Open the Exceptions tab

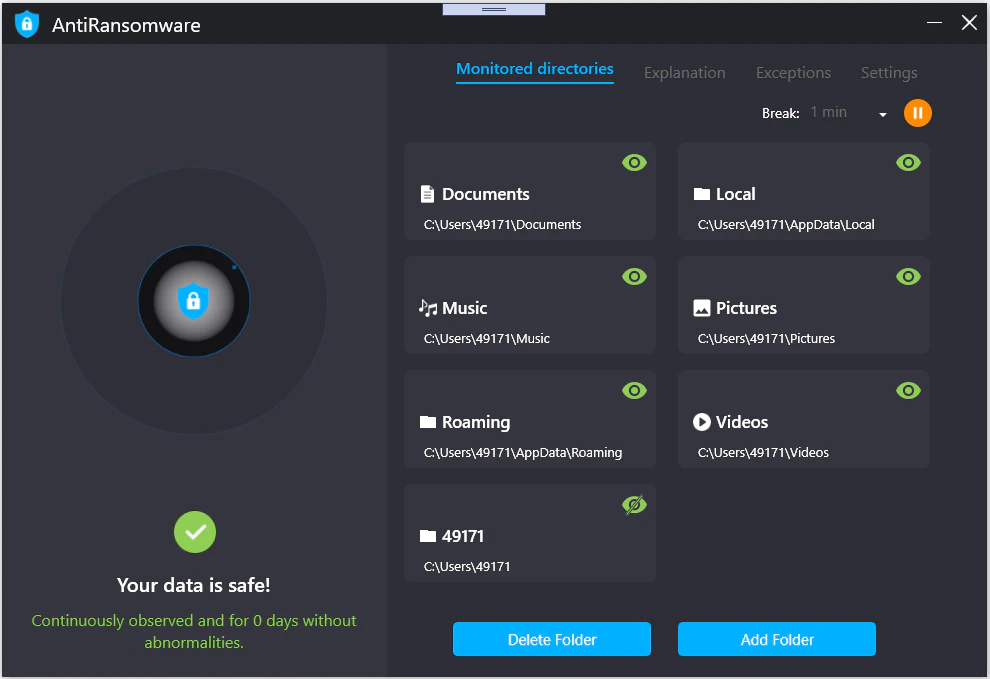point(793,73)
